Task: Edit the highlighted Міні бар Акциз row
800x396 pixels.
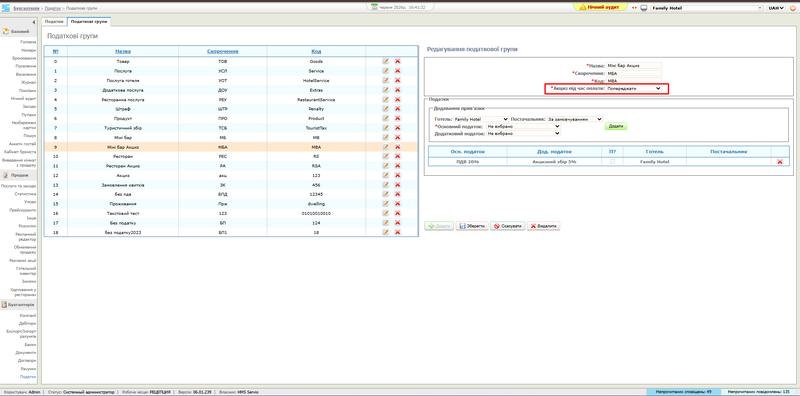Action: click(386, 147)
